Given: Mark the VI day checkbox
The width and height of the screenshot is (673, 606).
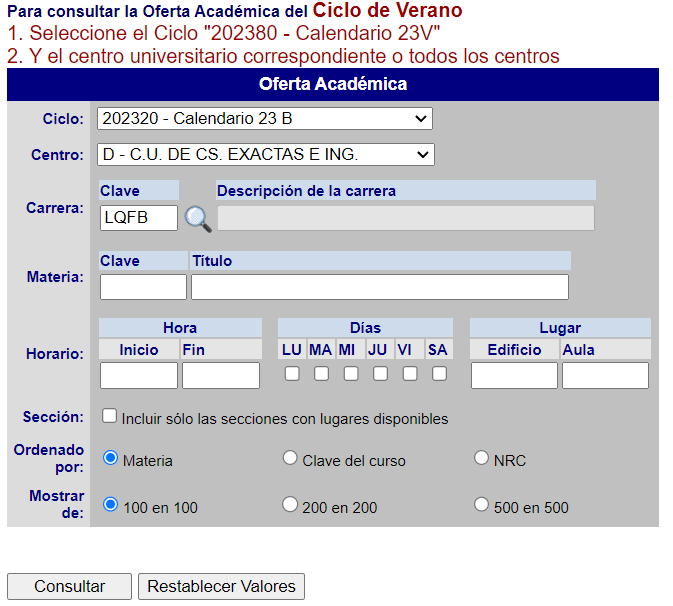Looking at the screenshot, I should coord(410,374).
